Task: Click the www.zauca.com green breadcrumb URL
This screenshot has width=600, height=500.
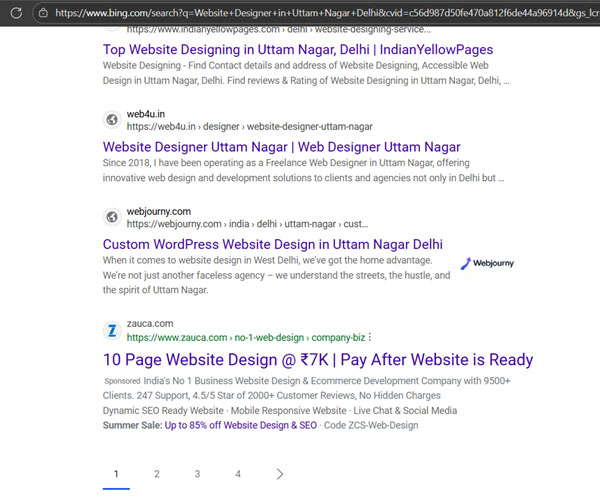Action: click(250, 337)
